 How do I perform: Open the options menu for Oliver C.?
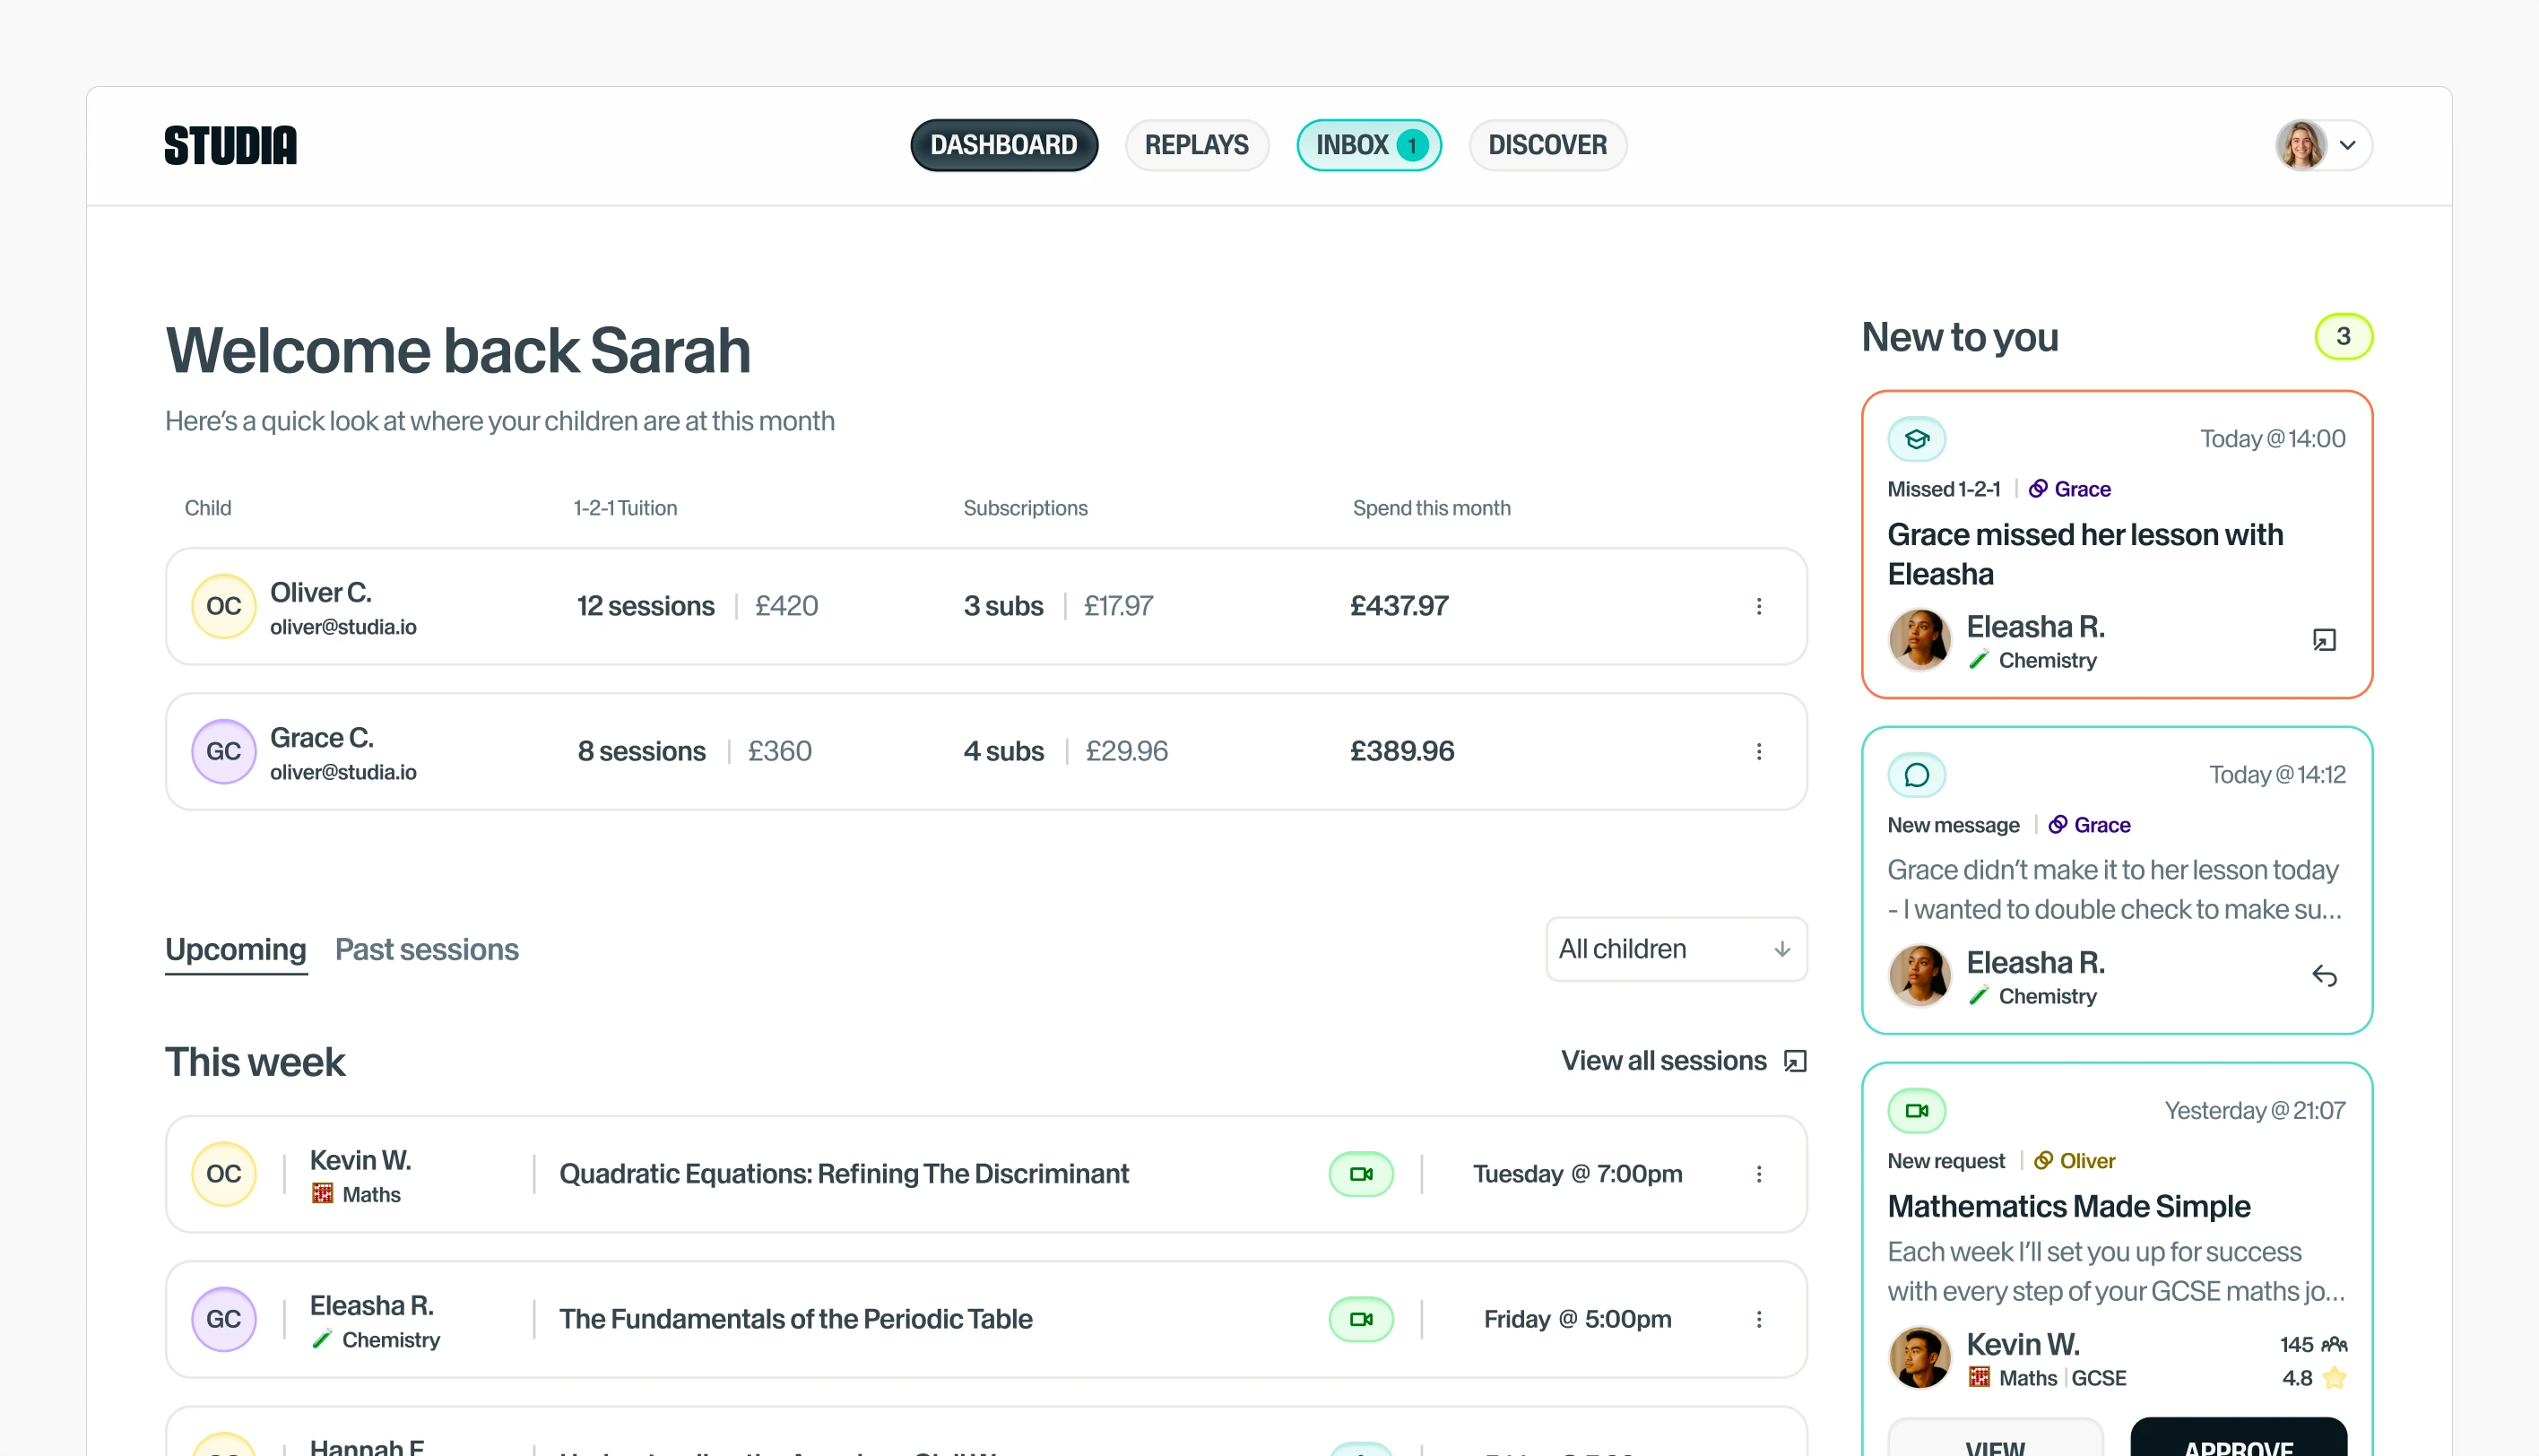(x=1758, y=606)
